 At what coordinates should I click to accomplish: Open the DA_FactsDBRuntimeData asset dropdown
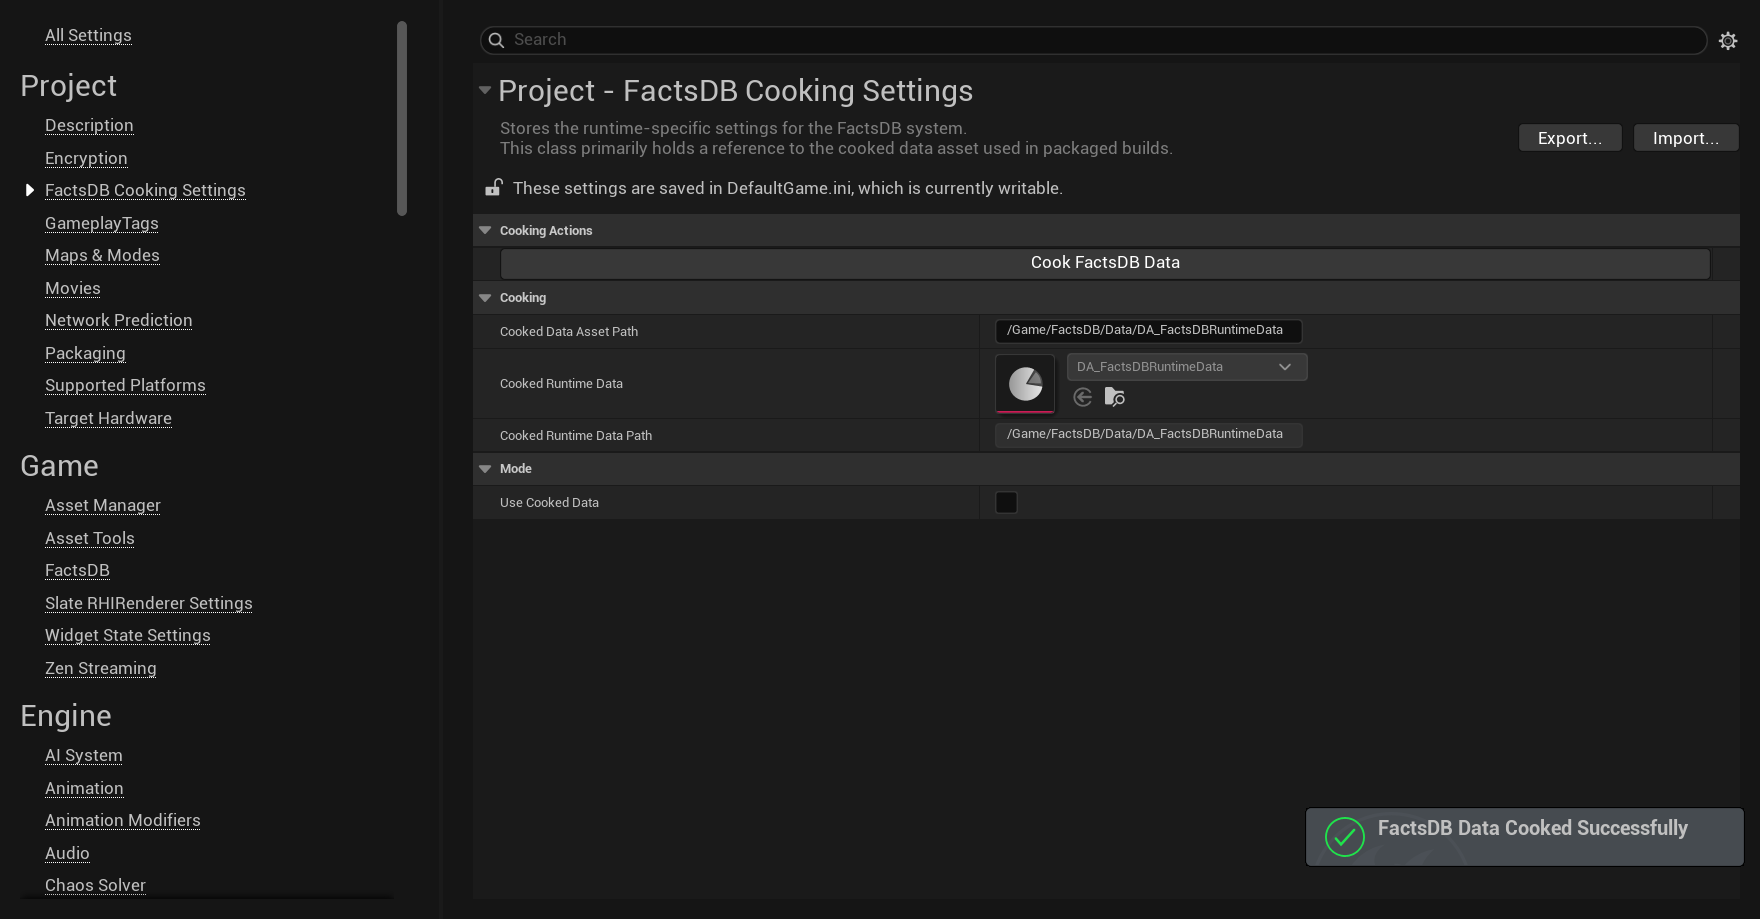click(x=1187, y=367)
